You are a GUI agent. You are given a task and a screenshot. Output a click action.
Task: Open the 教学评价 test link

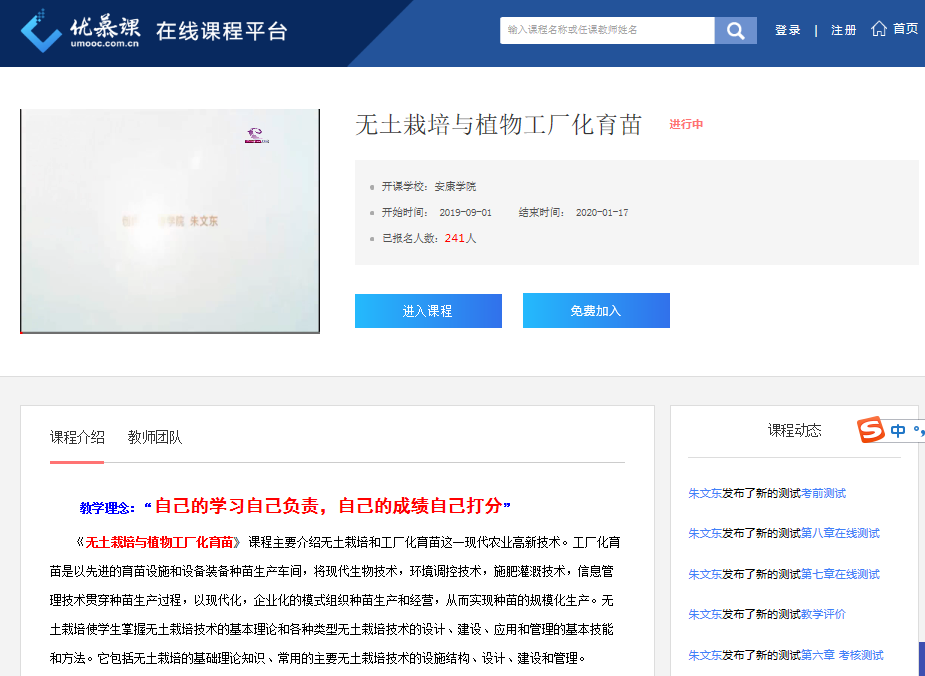coord(823,614)
